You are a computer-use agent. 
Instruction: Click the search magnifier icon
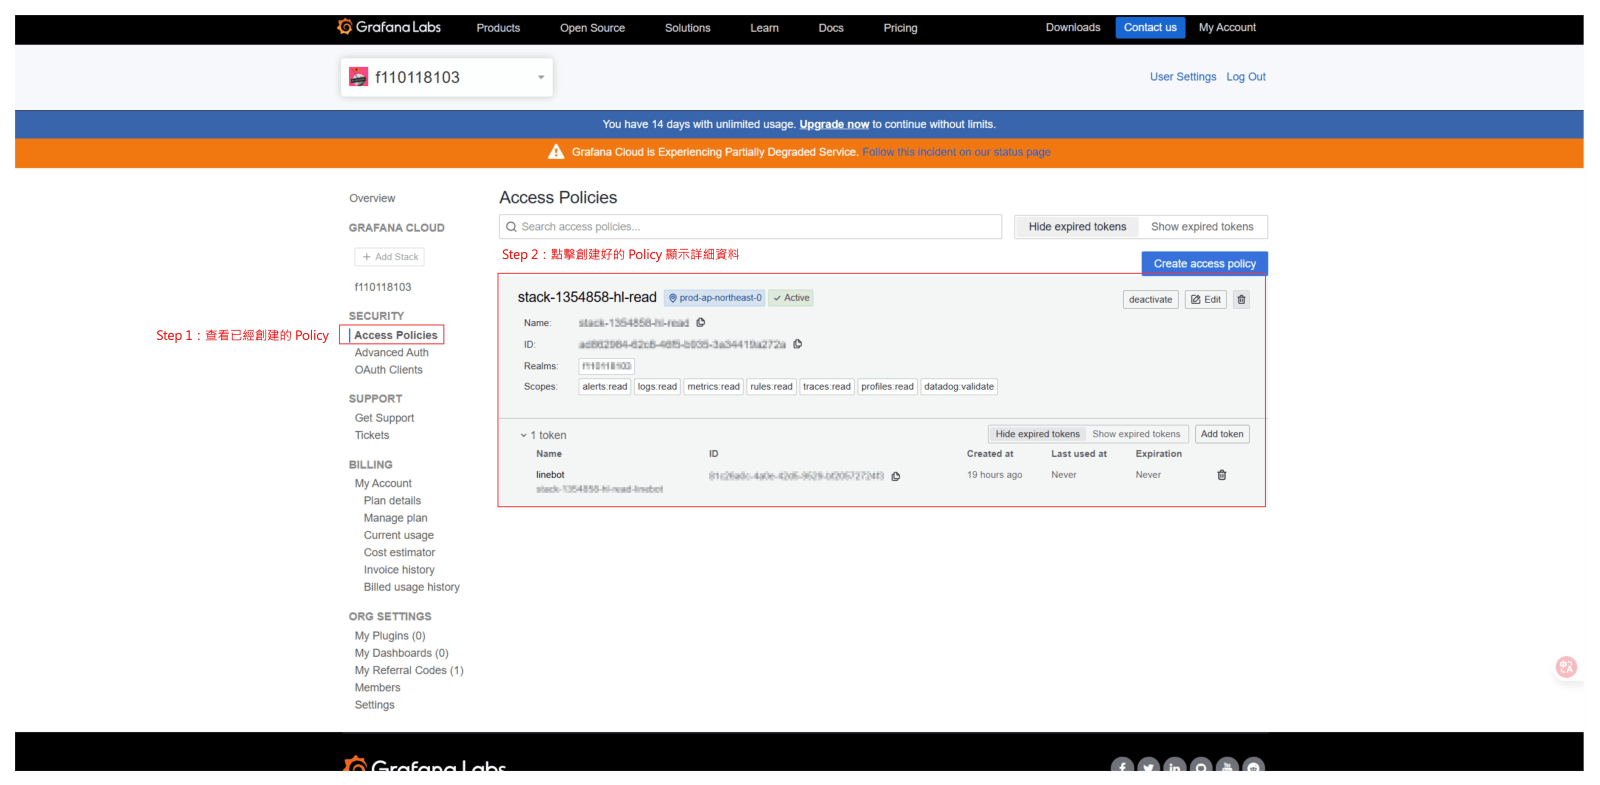(x=511, y=227)
